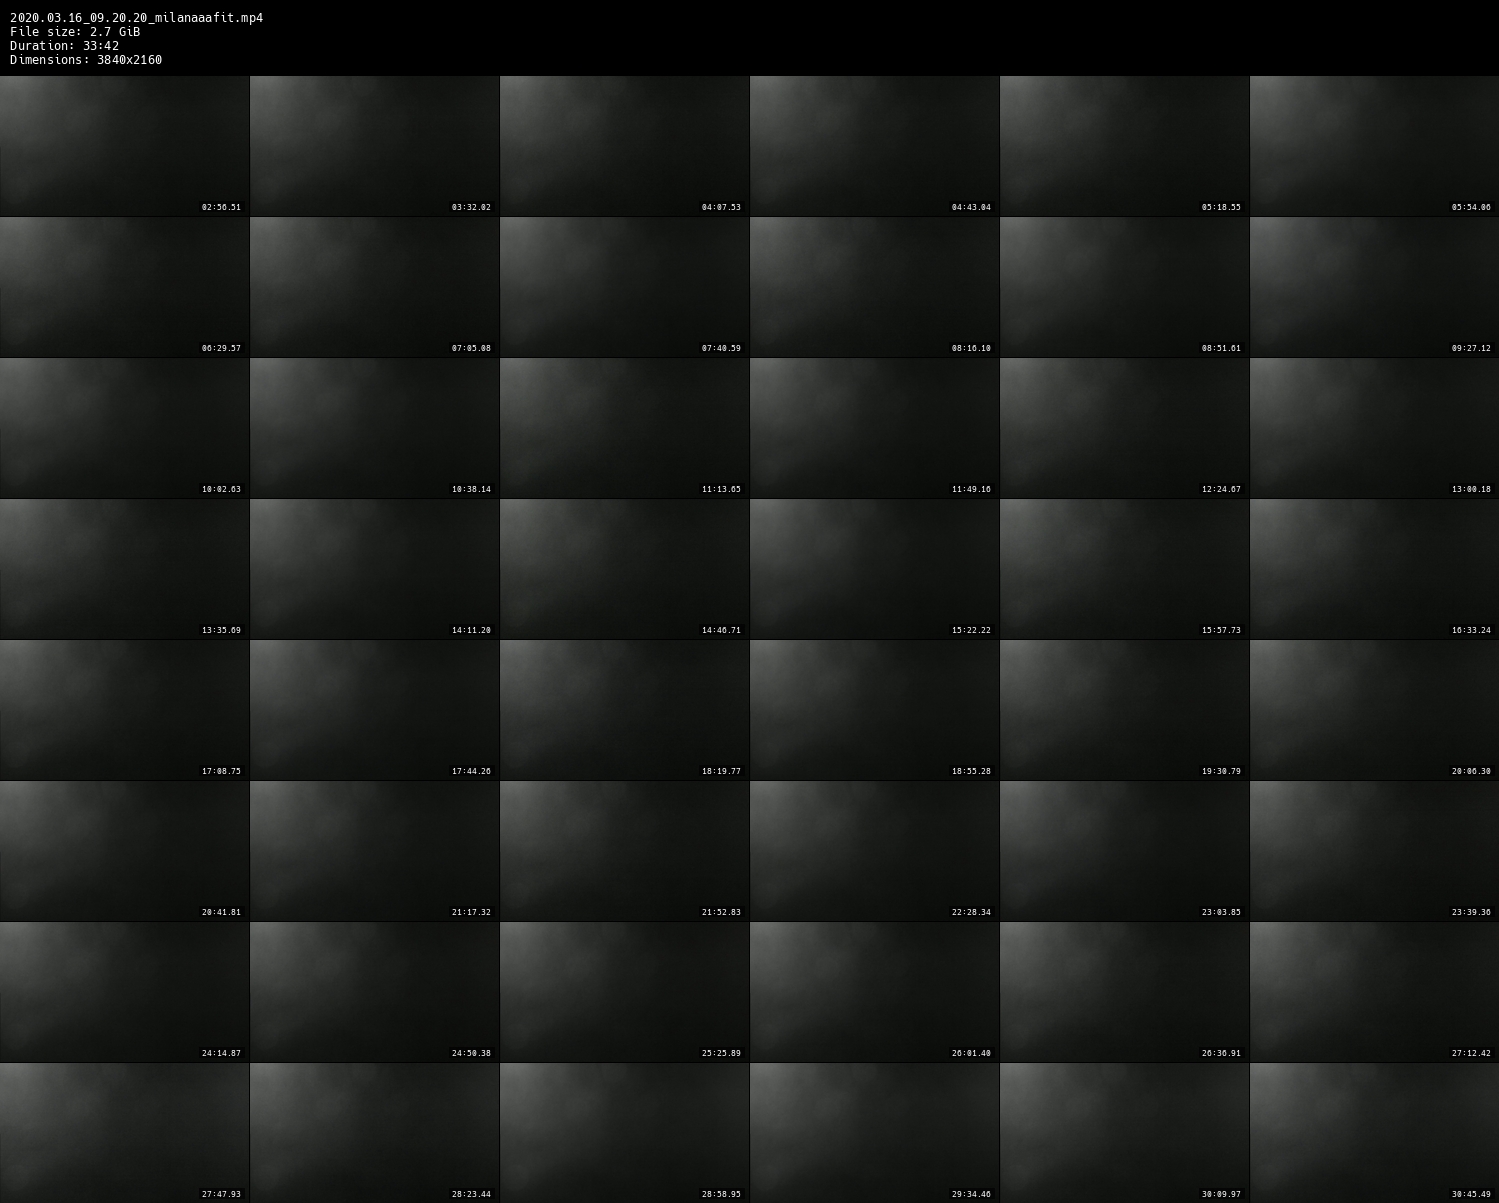Viewport: 1499px width, 1203px height.
Task: Select the thumbnail at 24:50.38
Action: (x=374, y=992)
